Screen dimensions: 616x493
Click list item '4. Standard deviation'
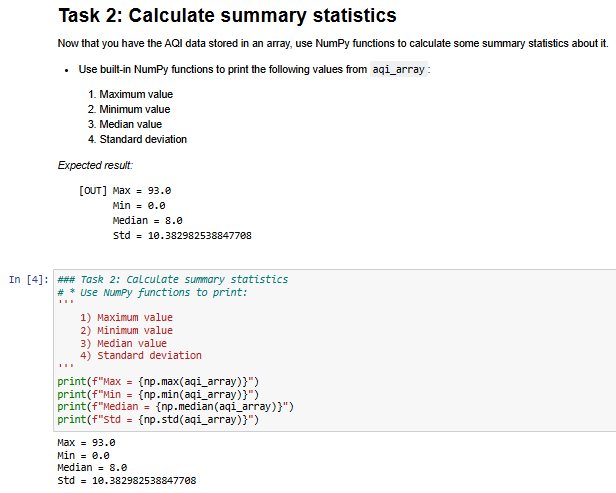(x=138, y=139)
